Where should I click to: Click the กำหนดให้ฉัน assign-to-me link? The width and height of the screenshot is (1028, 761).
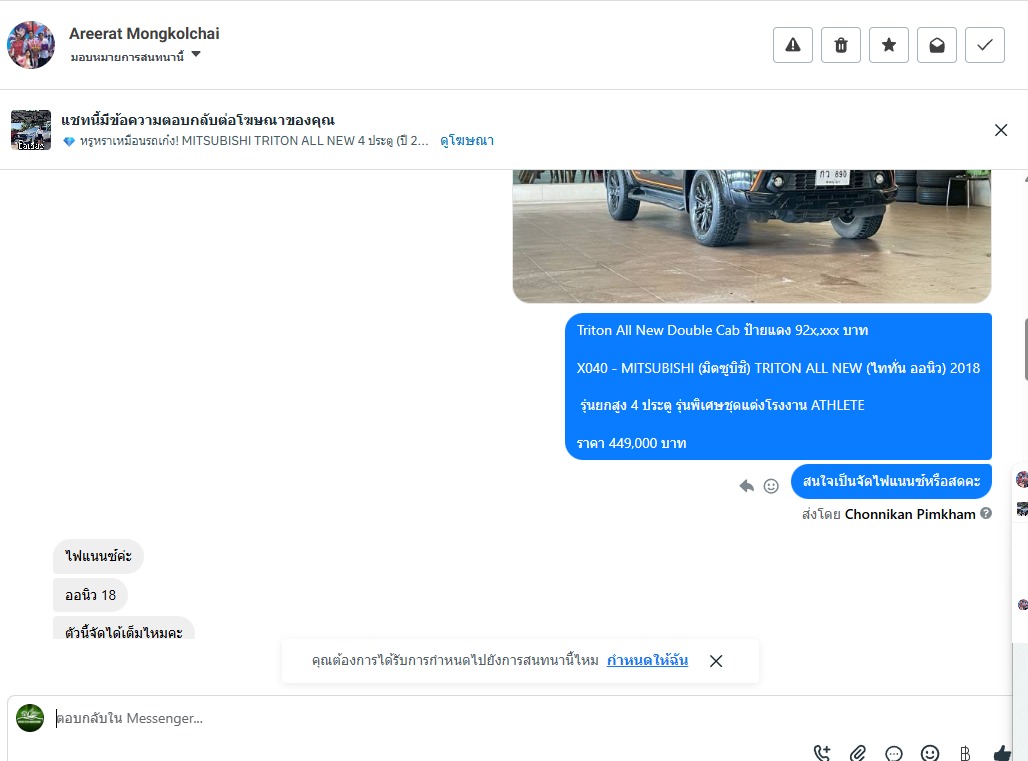pyautogui.click(x=647, y=660)
